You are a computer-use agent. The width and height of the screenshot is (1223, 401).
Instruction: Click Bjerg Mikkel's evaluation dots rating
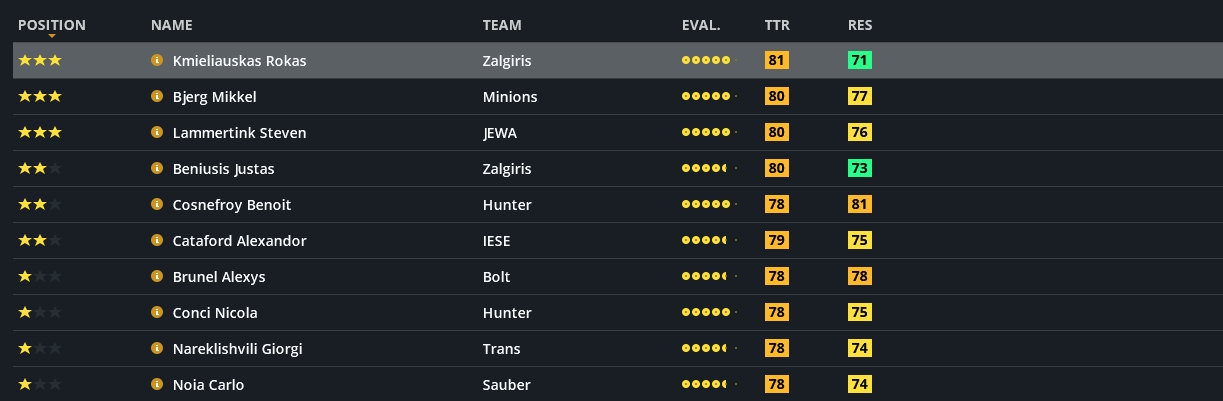point(708,97)
